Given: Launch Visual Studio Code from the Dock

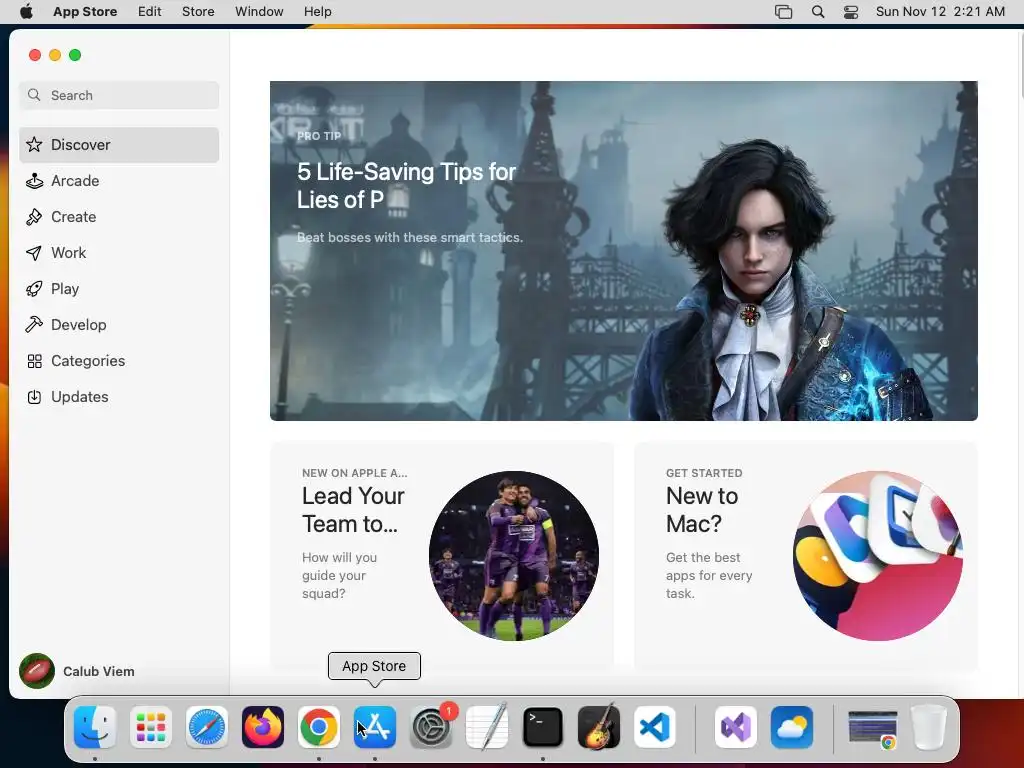Looking at the screenshot, I should pyautogui.click(x=655, y=727).
